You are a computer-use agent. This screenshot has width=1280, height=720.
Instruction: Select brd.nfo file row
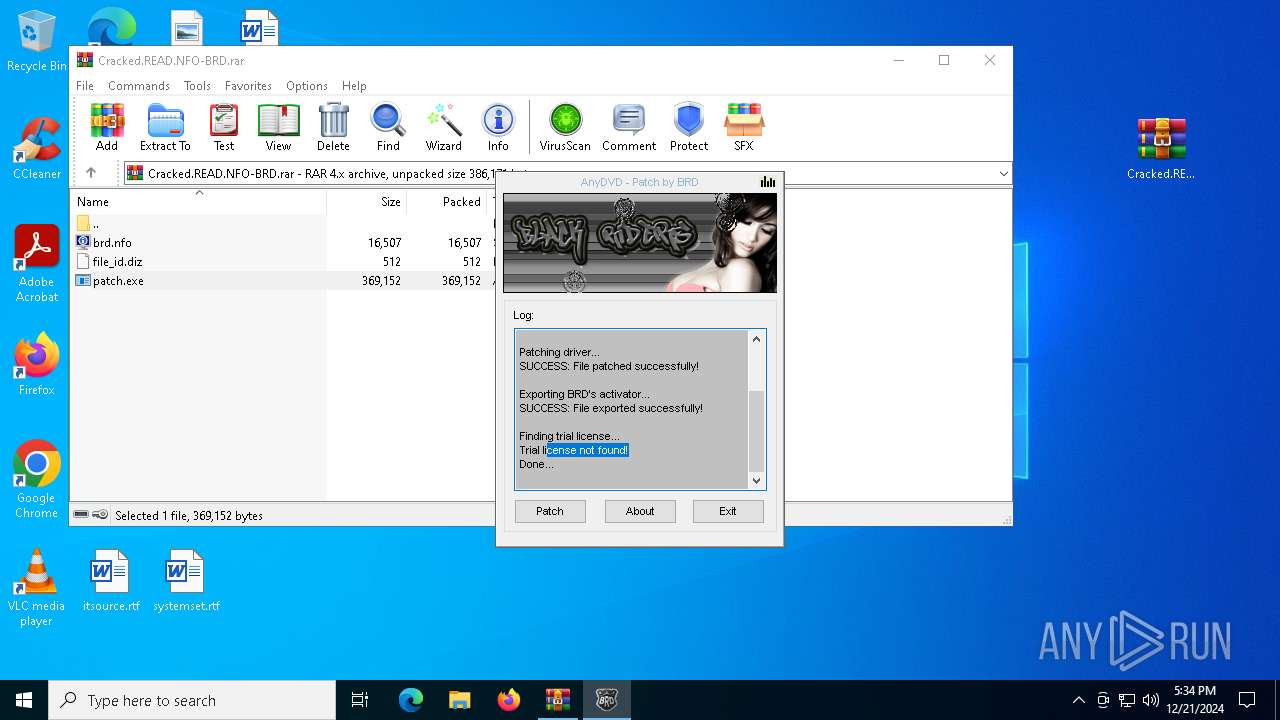coord(283,242)
